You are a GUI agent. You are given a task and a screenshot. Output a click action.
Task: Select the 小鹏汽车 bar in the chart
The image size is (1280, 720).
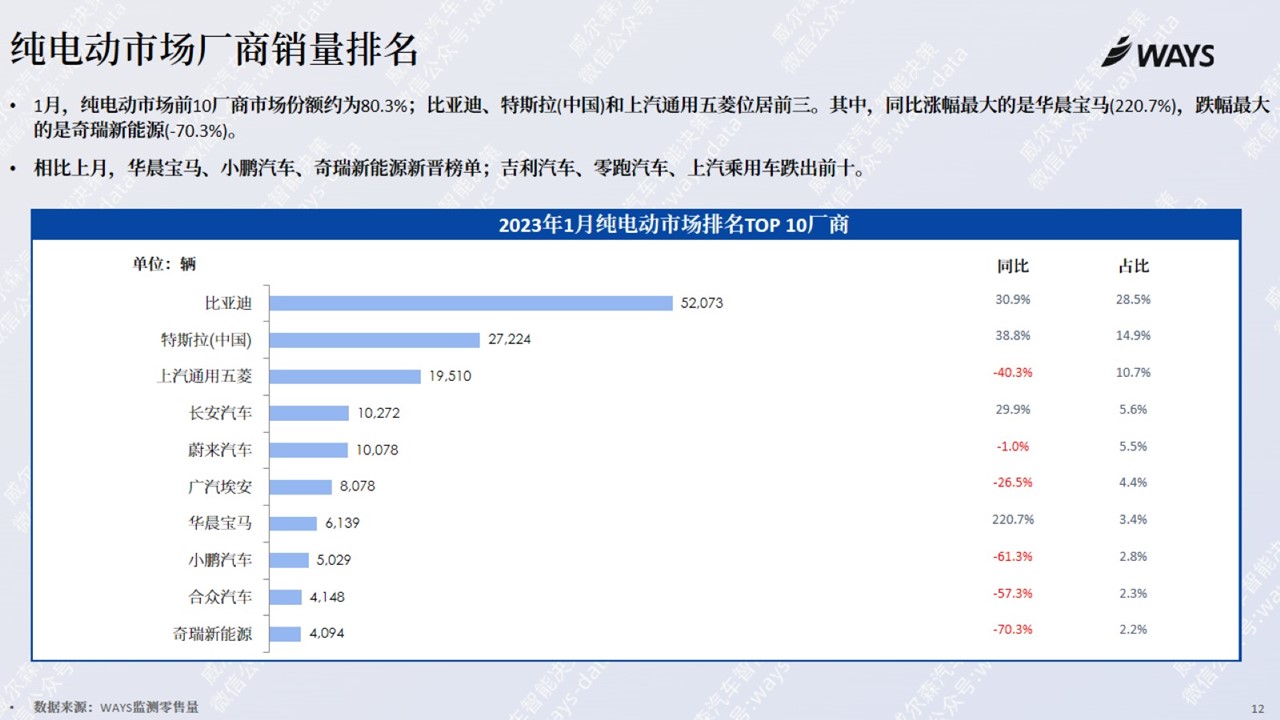click(x=289, y=561)
